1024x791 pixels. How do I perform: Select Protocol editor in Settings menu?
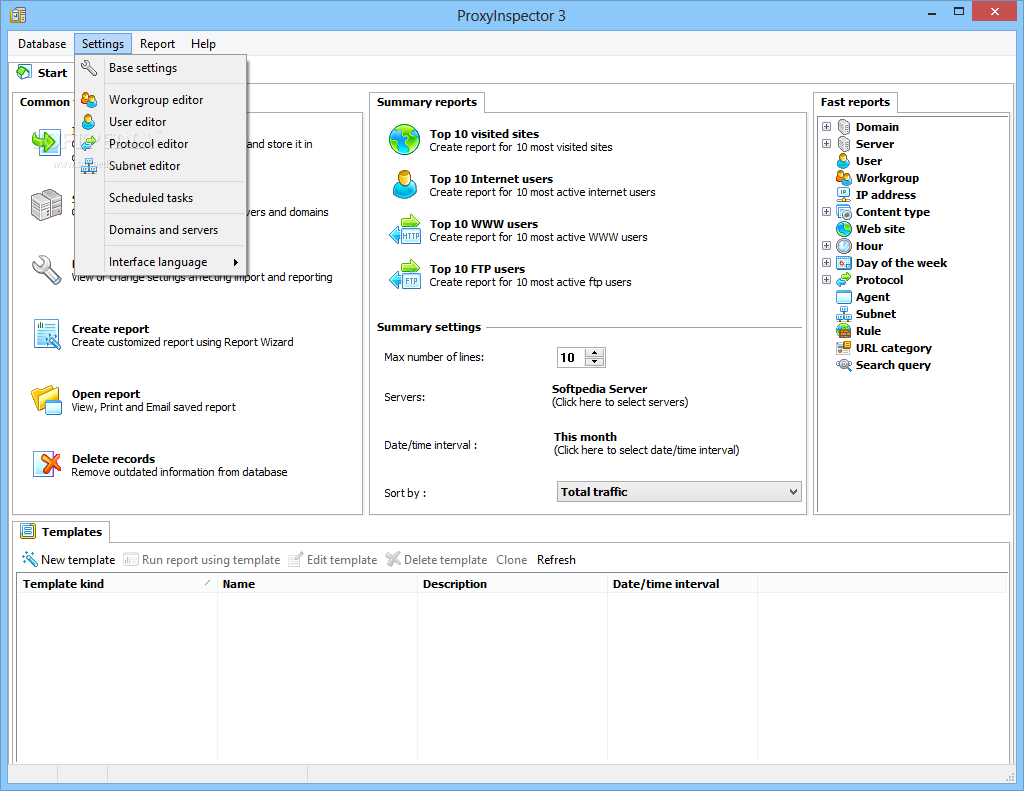coord(161,144)
